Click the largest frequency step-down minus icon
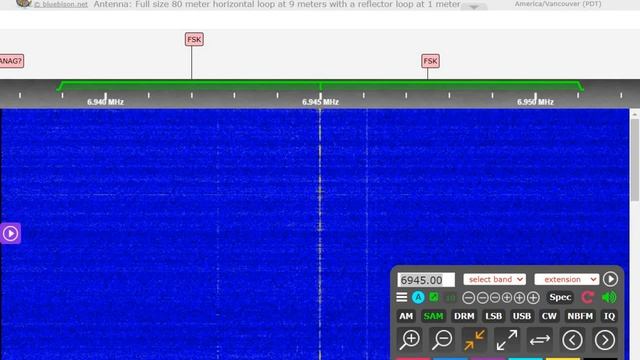 tap(469, 298)
